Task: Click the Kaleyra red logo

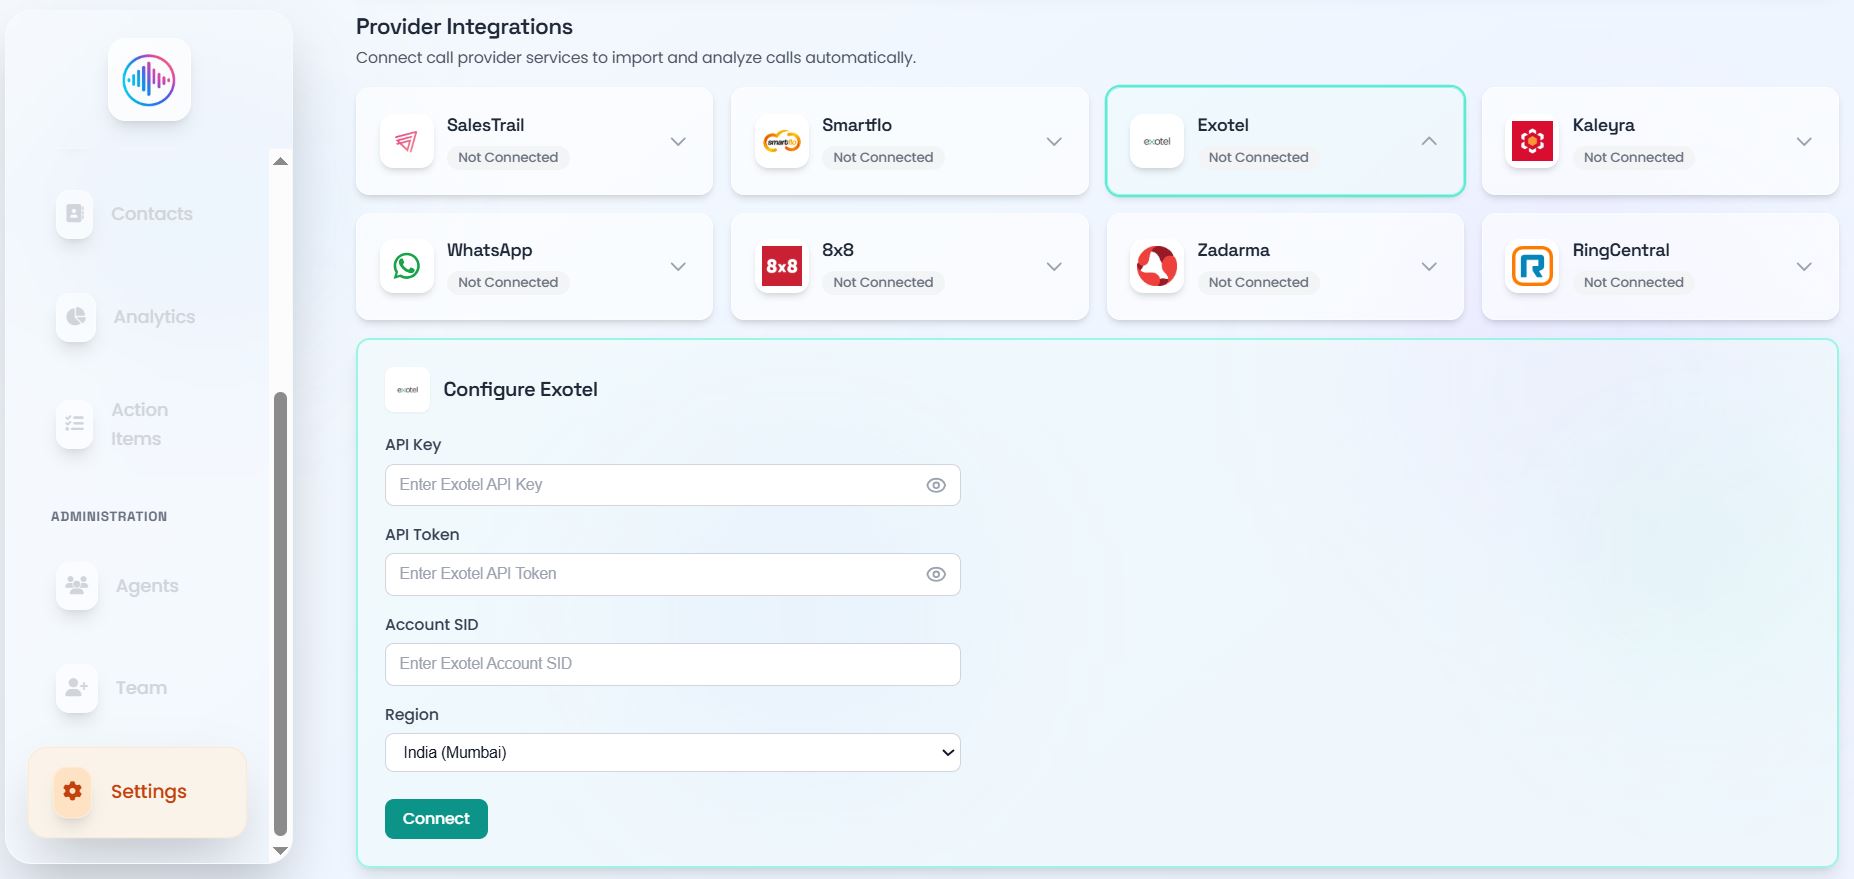Action: pyautogui.click(x=1532, y=141)
